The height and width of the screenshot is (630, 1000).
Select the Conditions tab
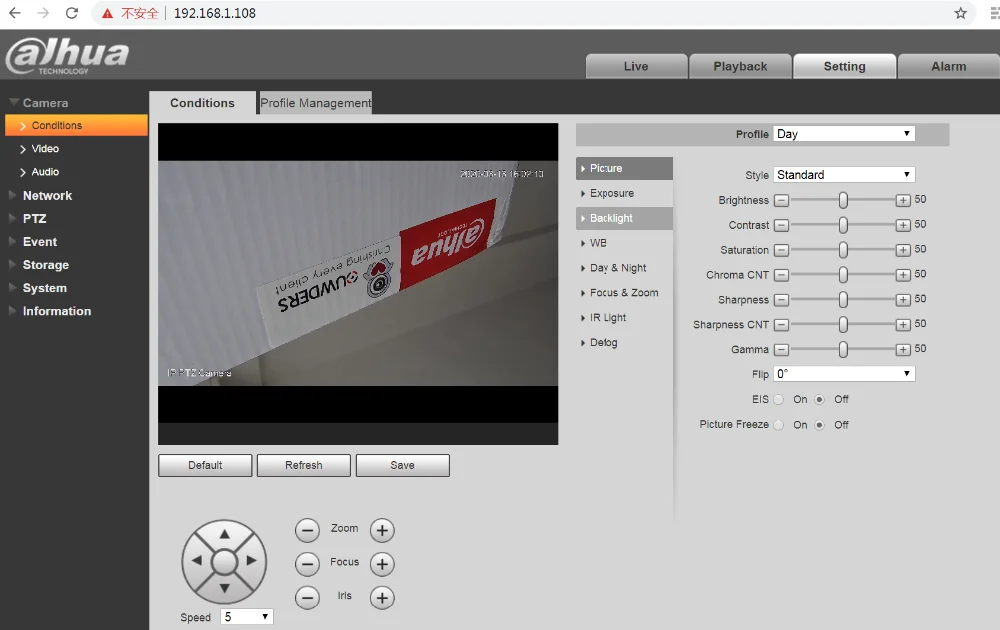tap(202, 103)
